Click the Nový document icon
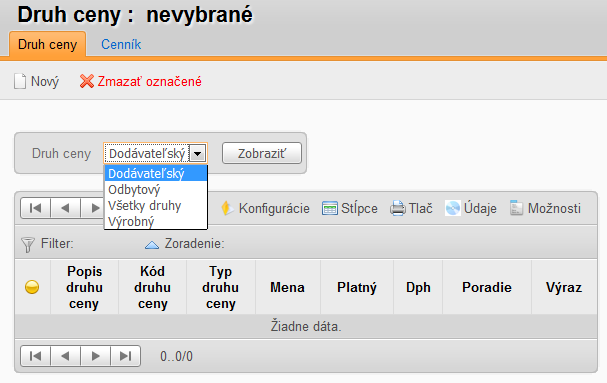This screenshot has width=607, height=383. (x=20, y=81)
